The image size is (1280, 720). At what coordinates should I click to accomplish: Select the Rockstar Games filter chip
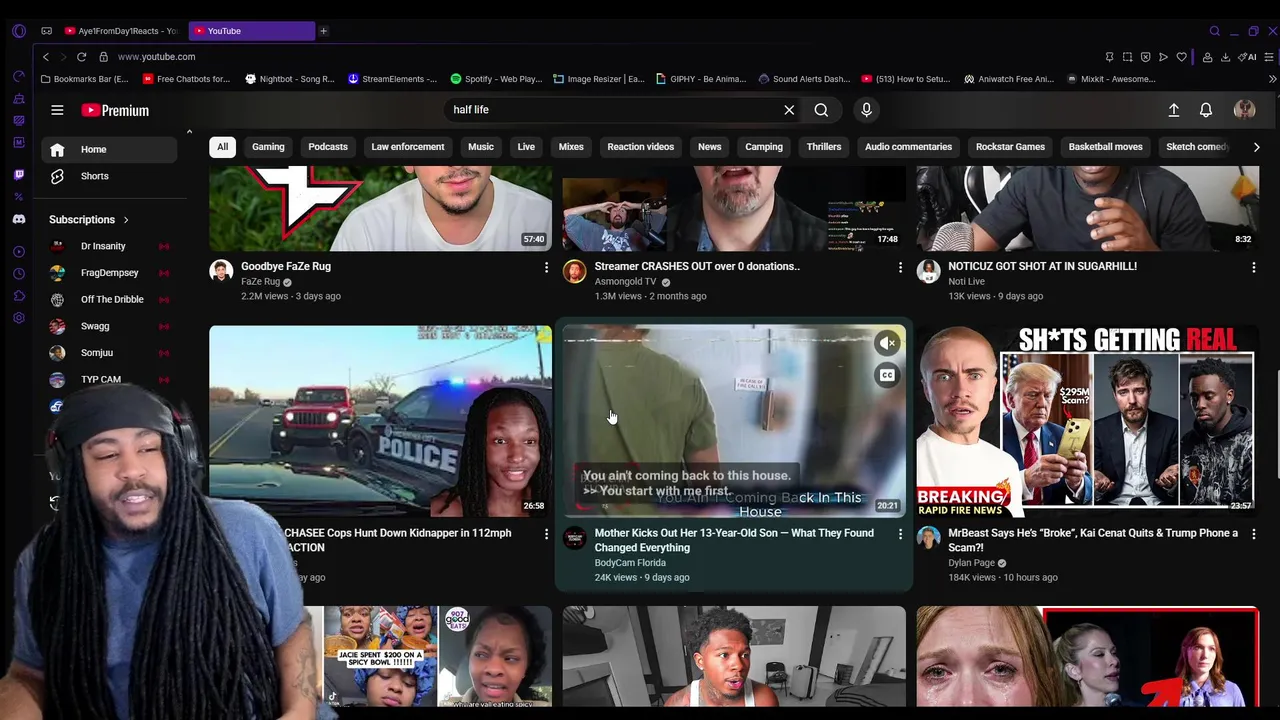pyautogui.click(x=1010, y=147)
